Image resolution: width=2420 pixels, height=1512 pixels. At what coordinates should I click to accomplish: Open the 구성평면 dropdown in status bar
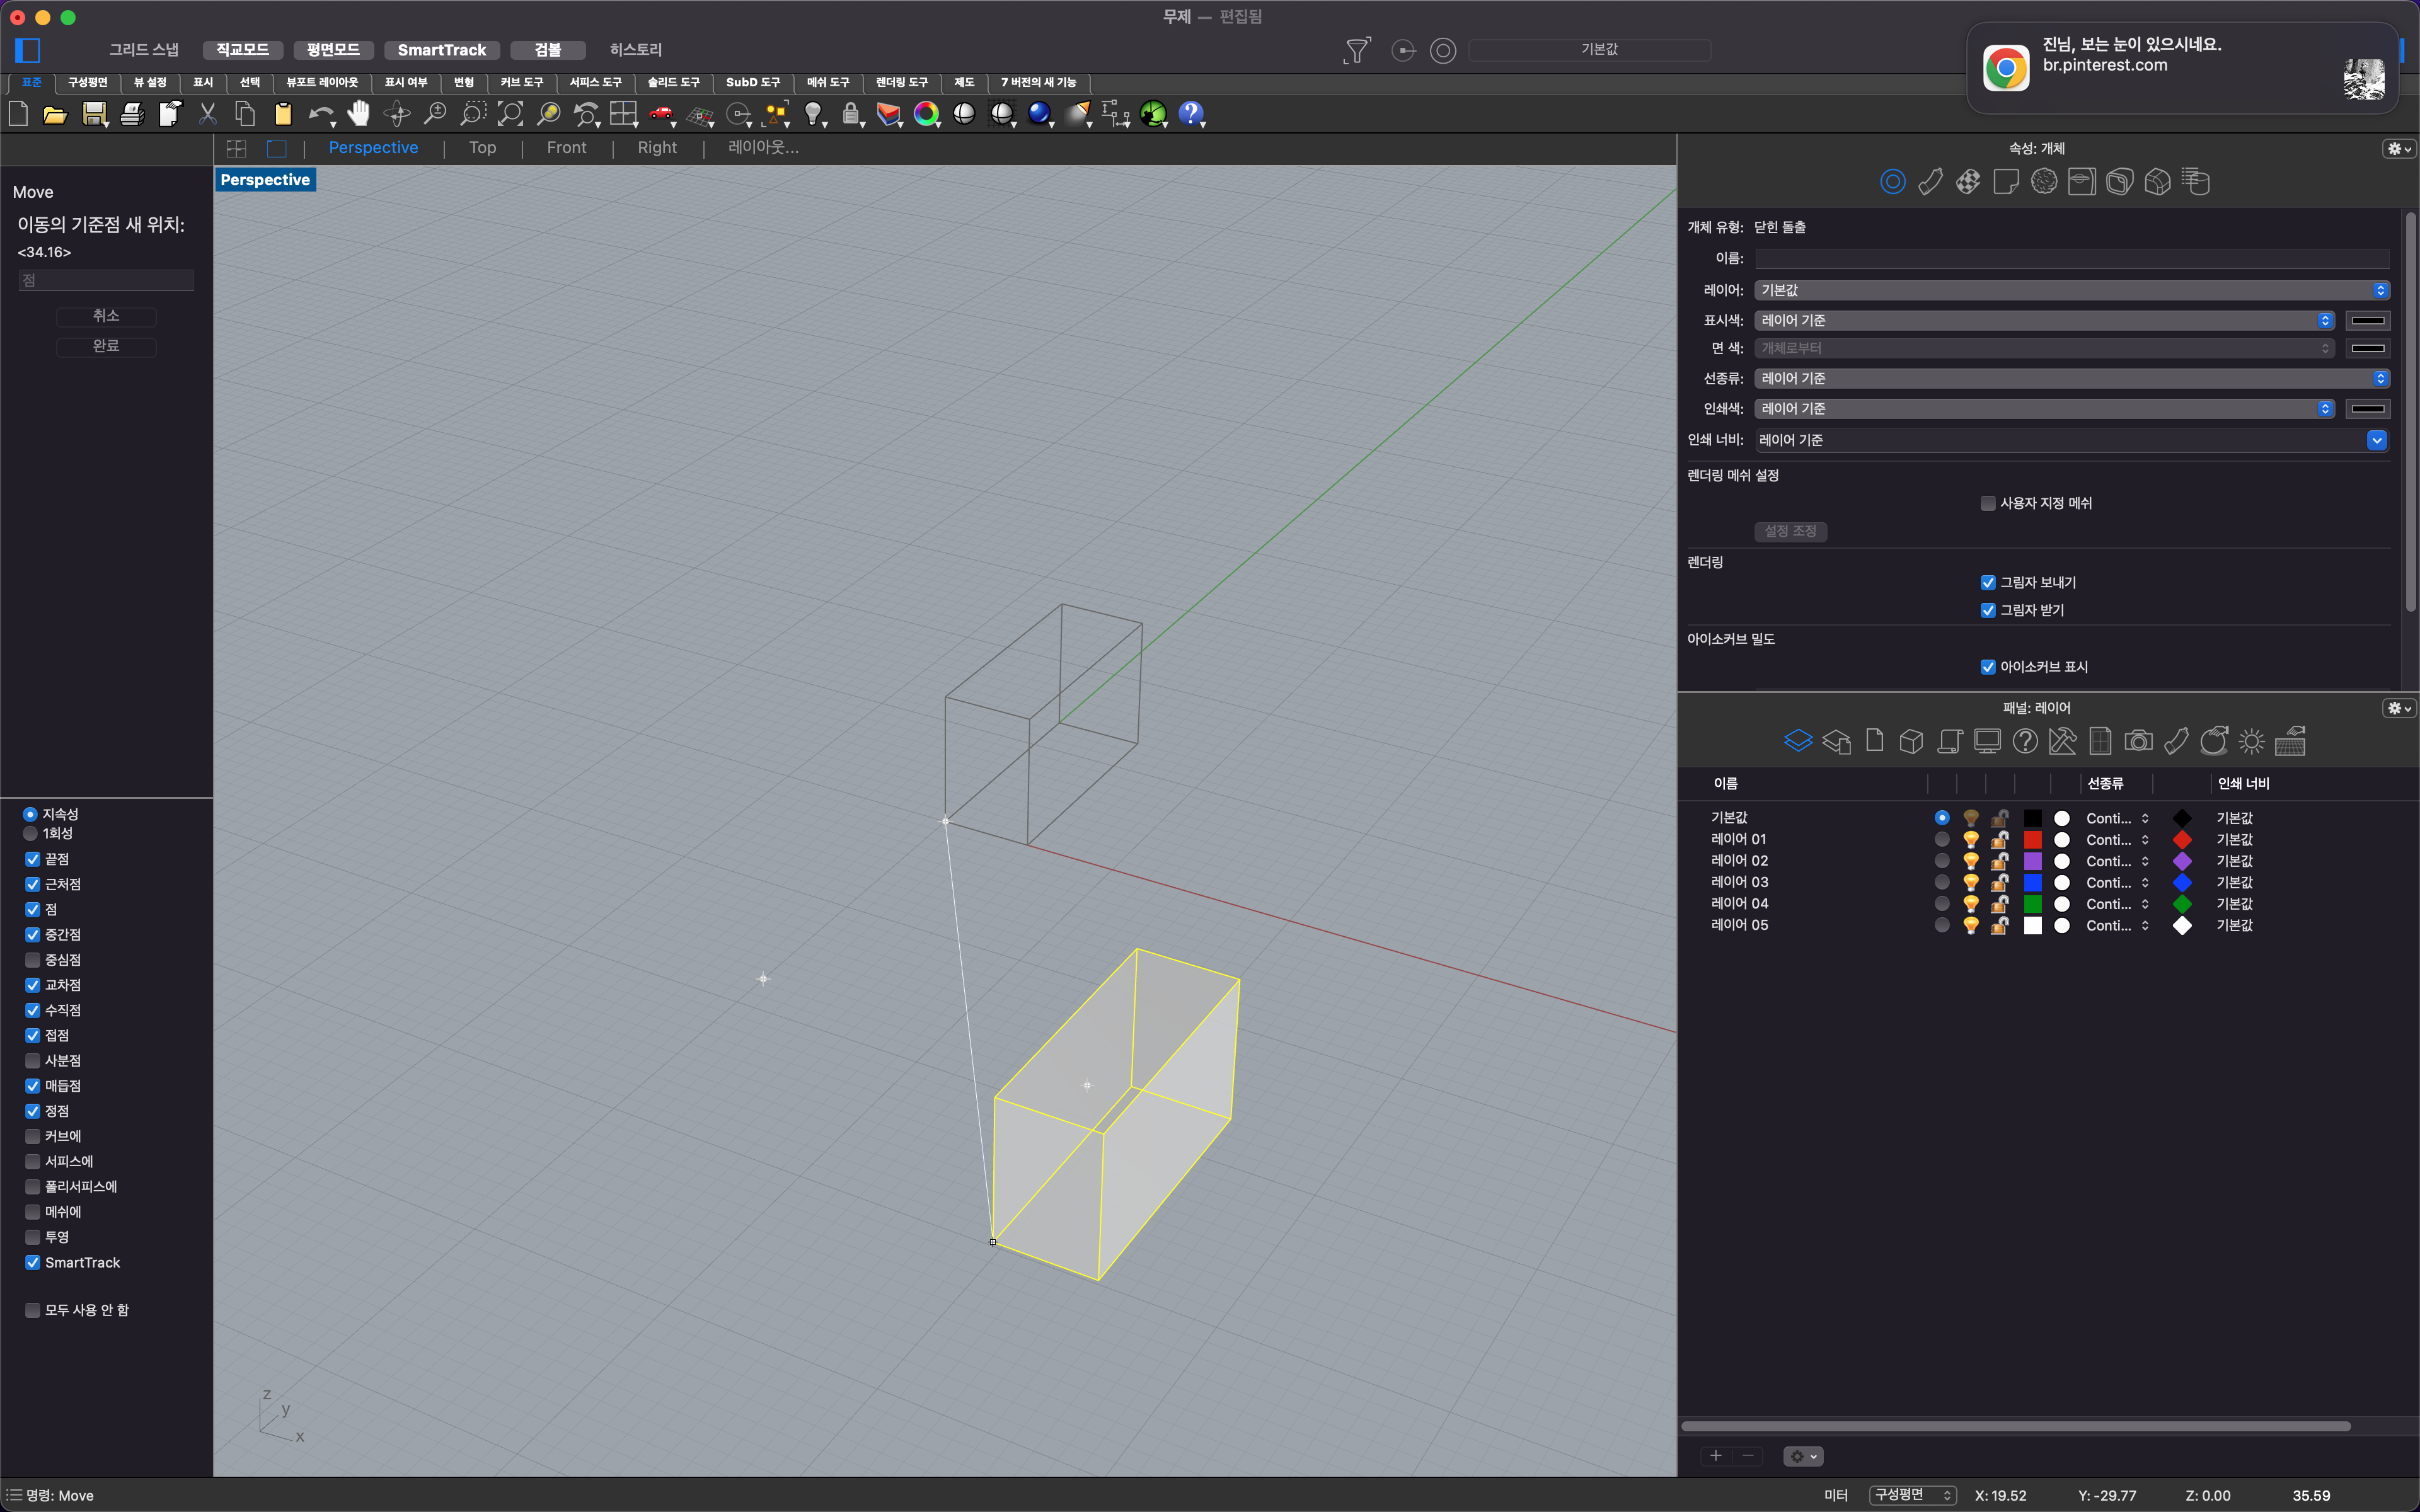point(1912,1495)
